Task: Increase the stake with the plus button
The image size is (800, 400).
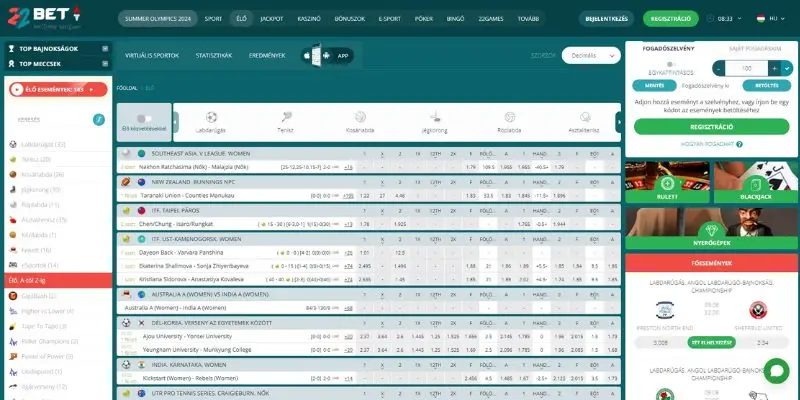Action: pos(774,68)
